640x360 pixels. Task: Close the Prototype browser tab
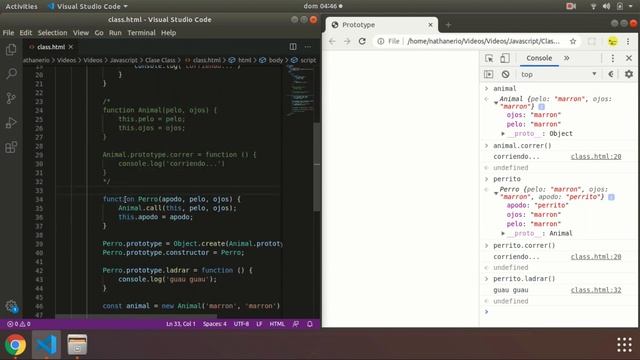point(430,25)
